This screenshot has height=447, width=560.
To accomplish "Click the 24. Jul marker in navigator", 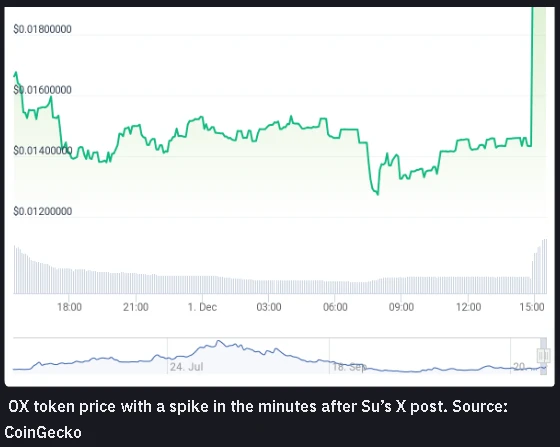I will (x=186, y=367).
